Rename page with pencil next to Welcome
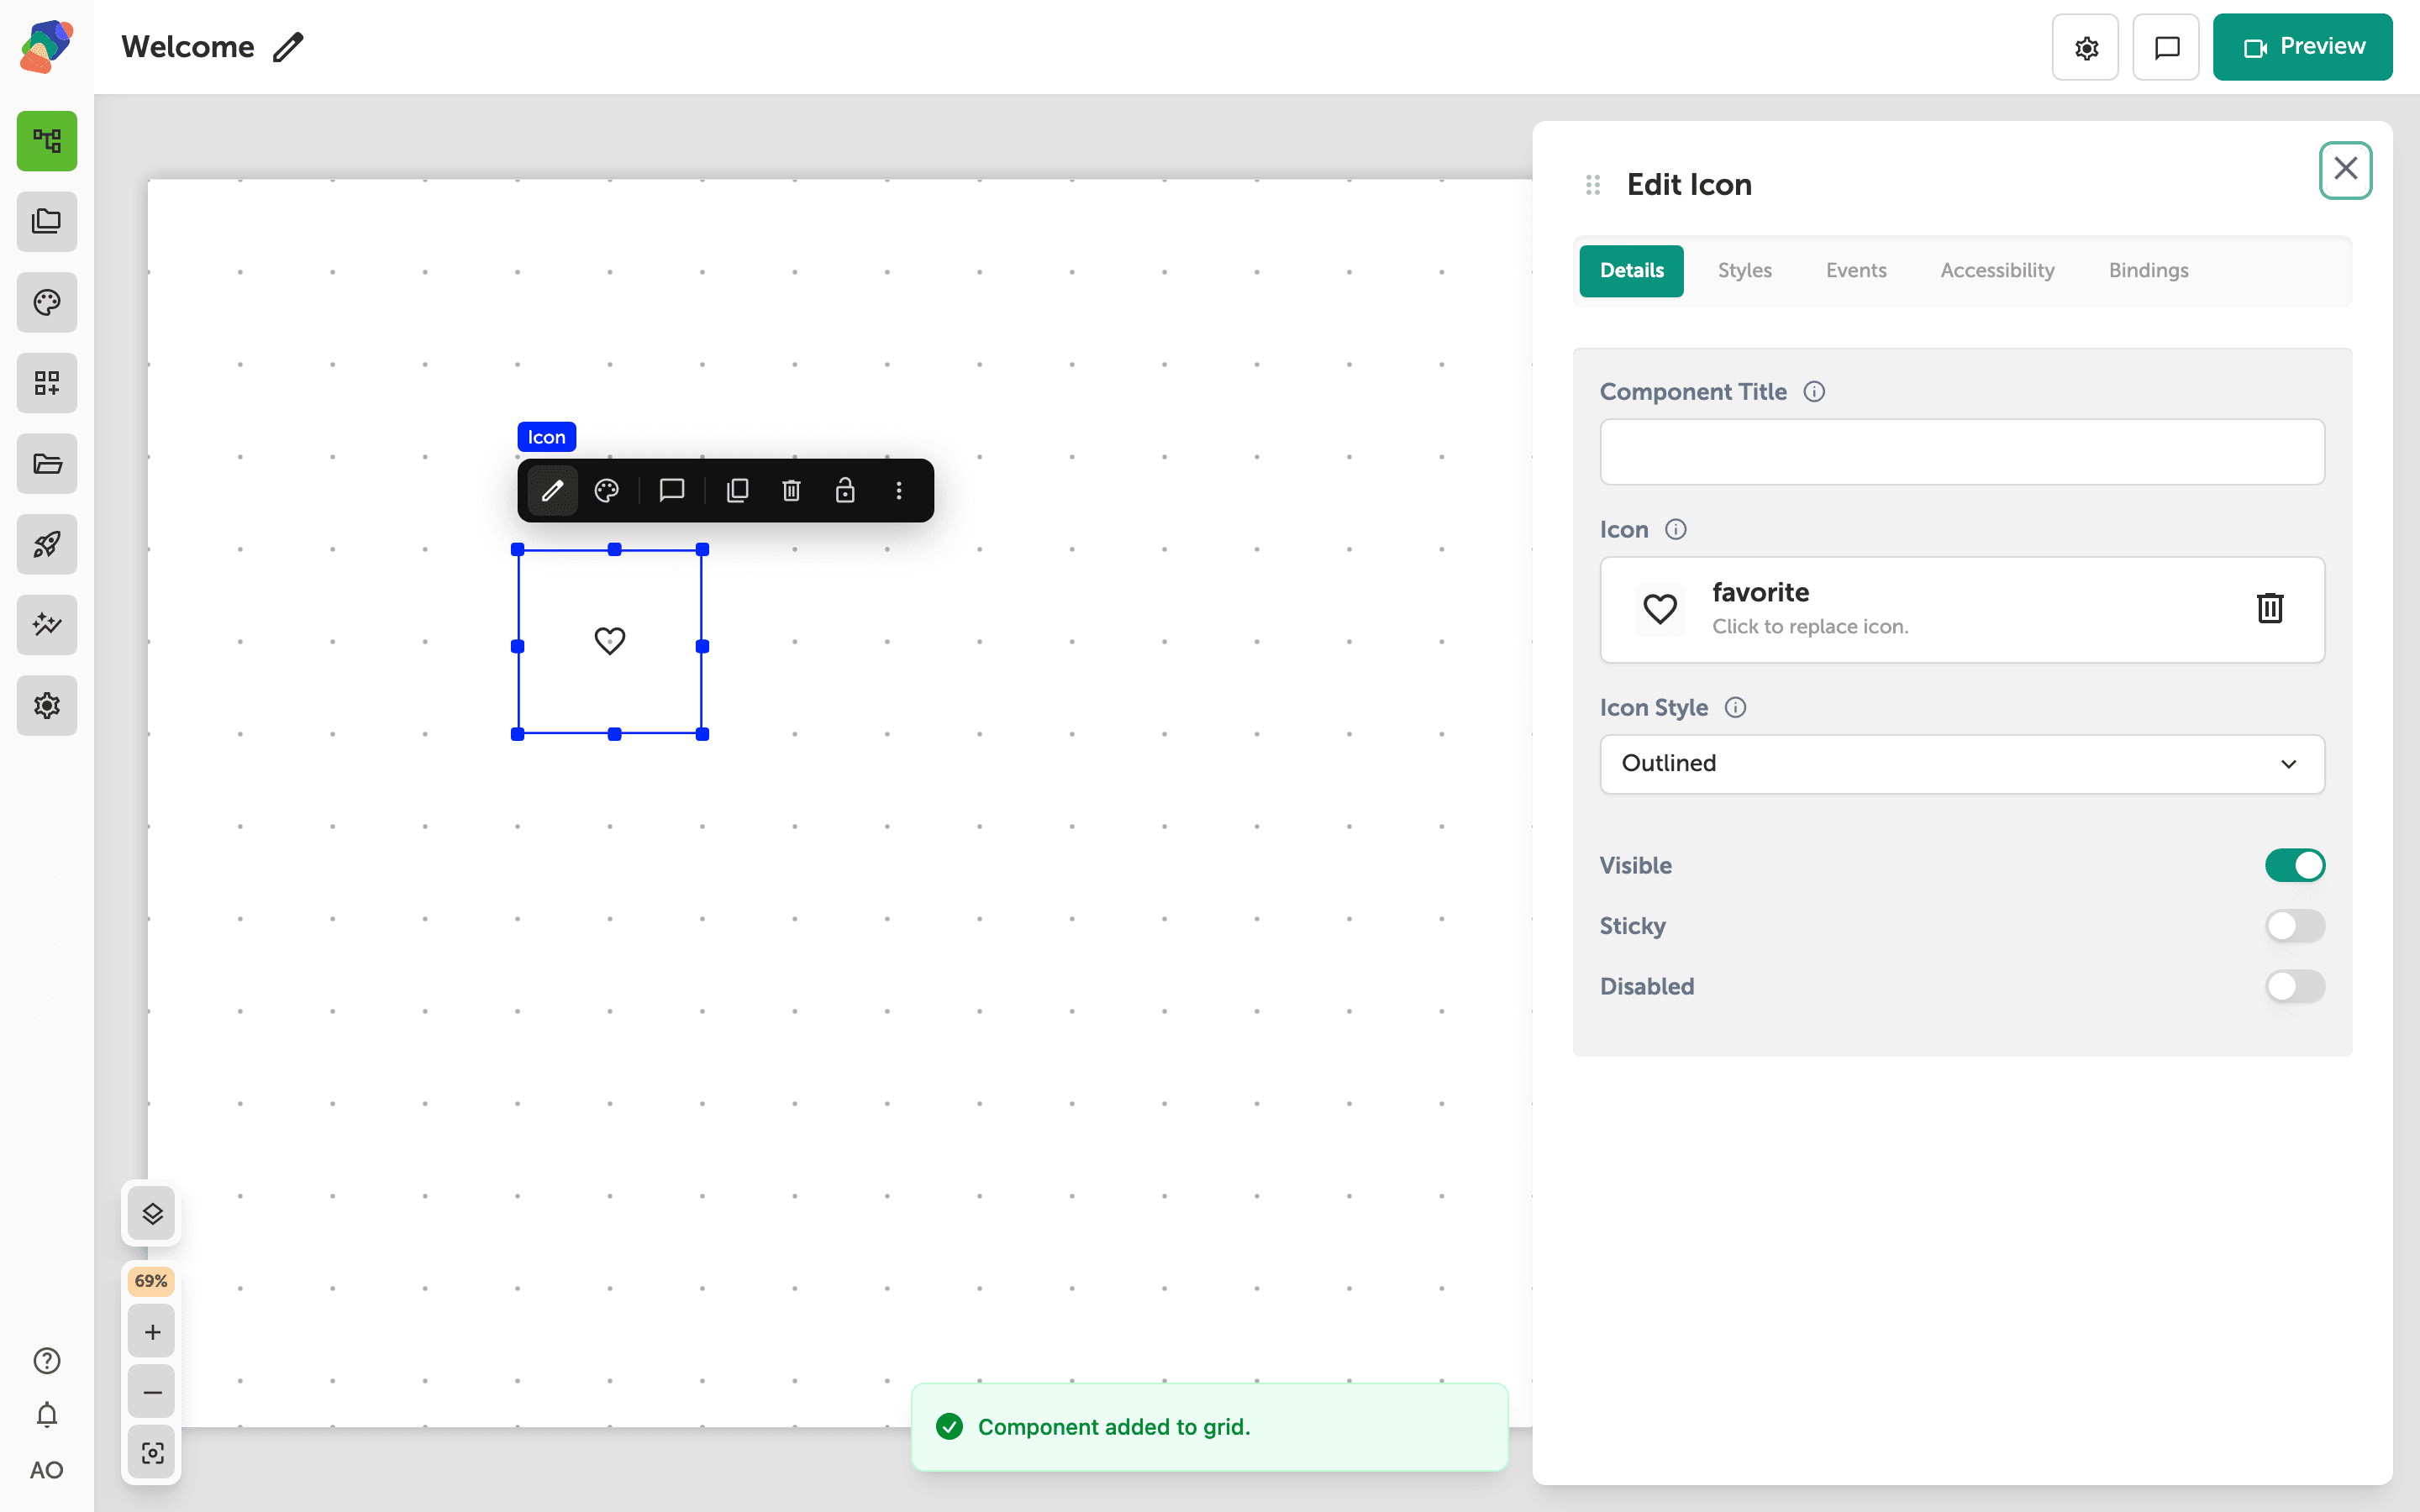The width and height of the screenshot is (2420, 1512). pos(288,47)
